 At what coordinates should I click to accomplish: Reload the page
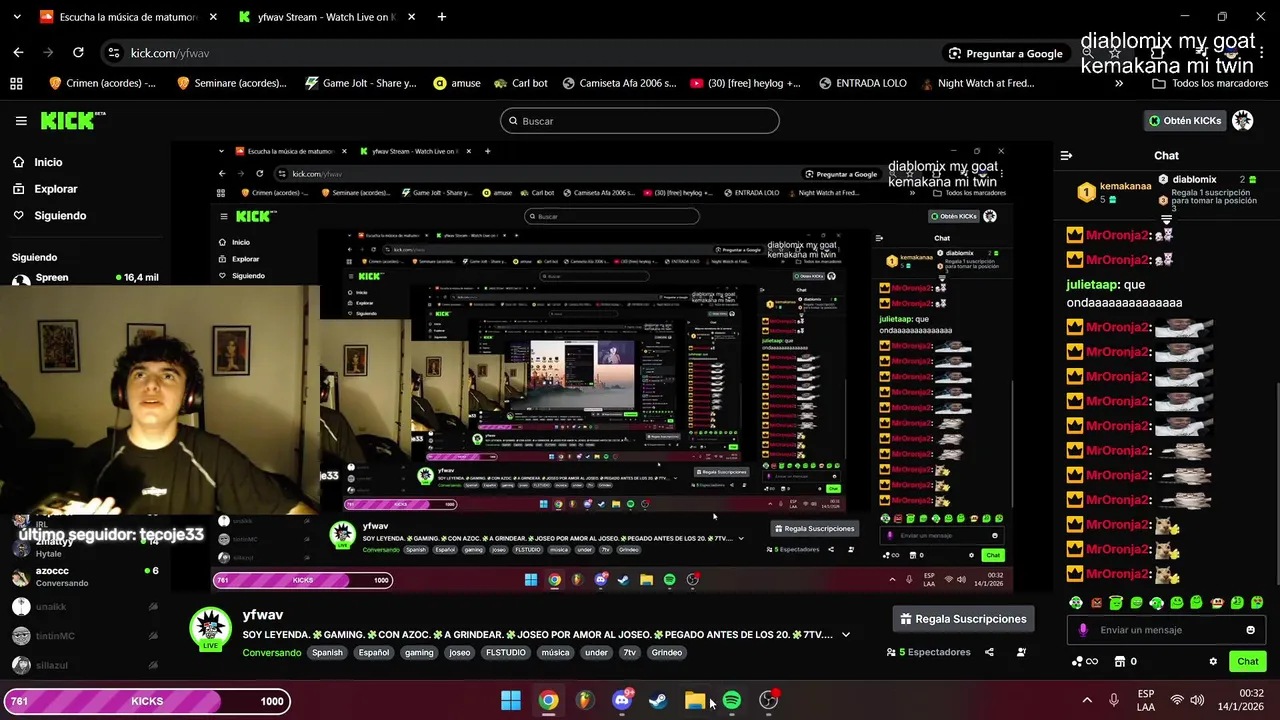[78, 53]
